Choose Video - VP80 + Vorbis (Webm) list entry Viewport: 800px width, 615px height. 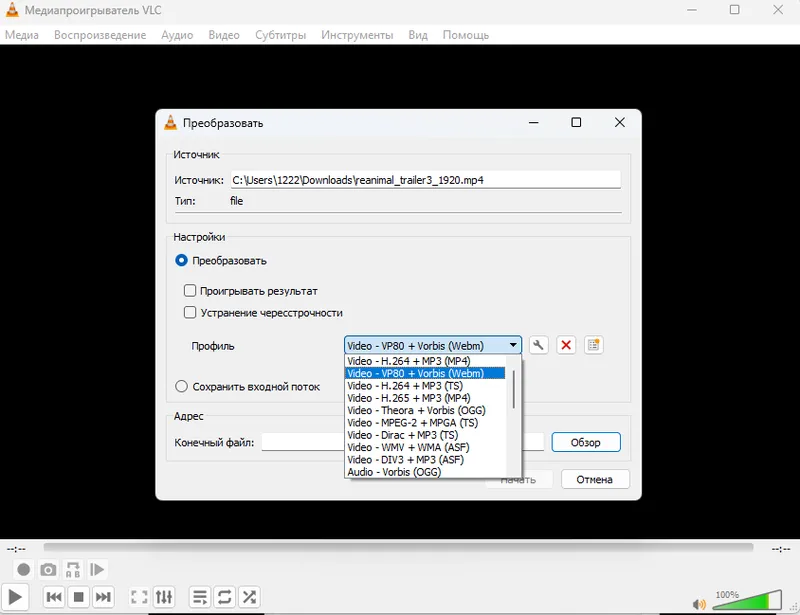pos(425,374)
